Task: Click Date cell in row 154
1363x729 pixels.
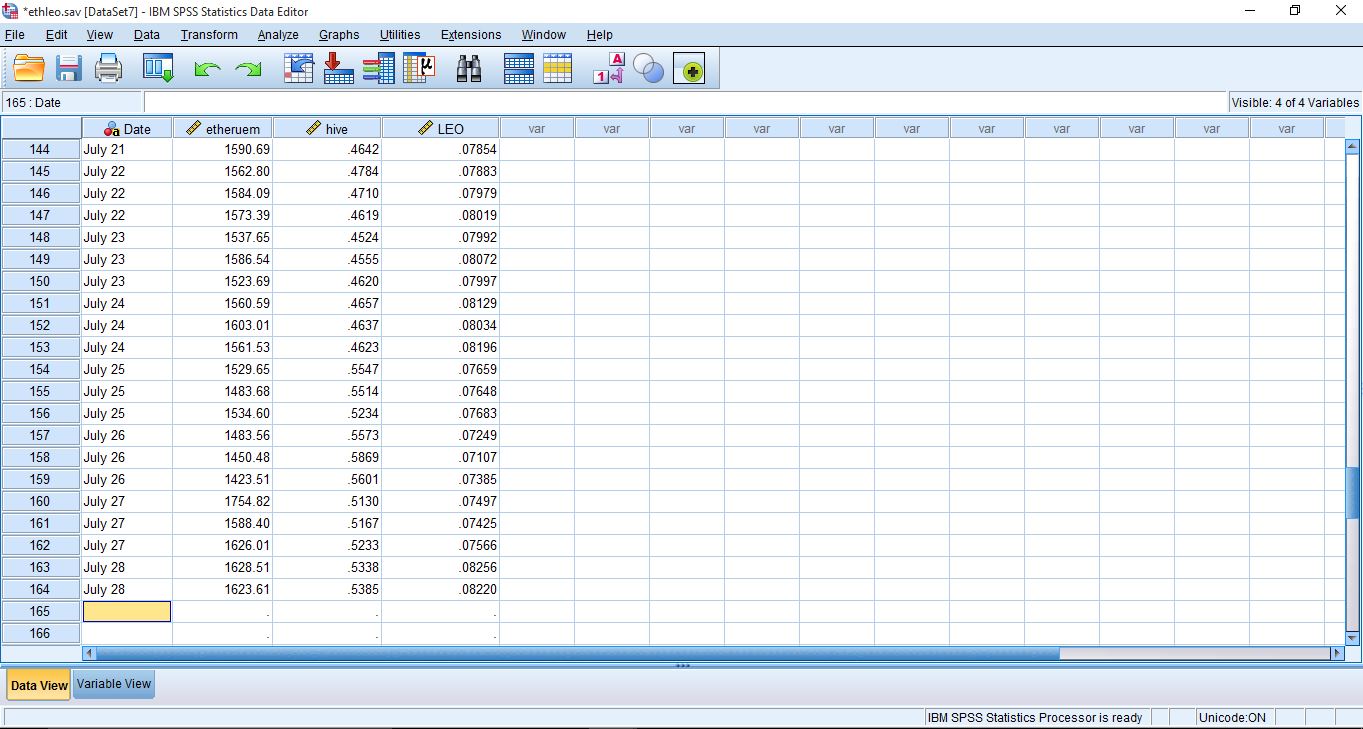Action: pyautogui.click(x=127, y=369)
